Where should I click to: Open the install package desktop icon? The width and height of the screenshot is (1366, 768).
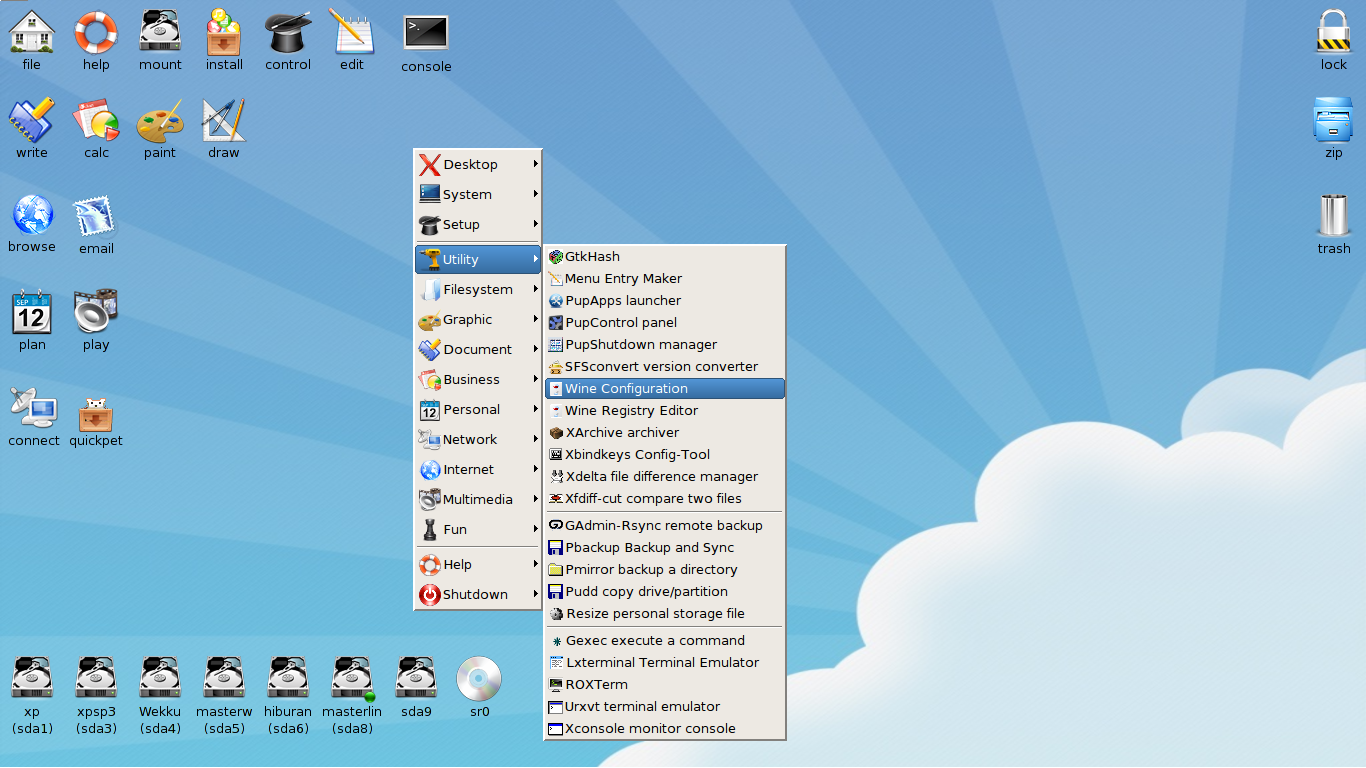coord(224,32)
